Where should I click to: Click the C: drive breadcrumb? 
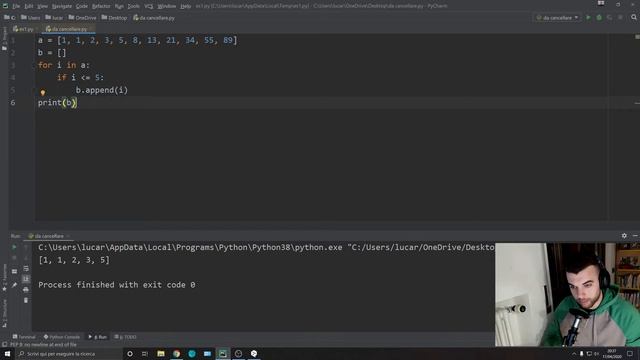pos(10,18)
